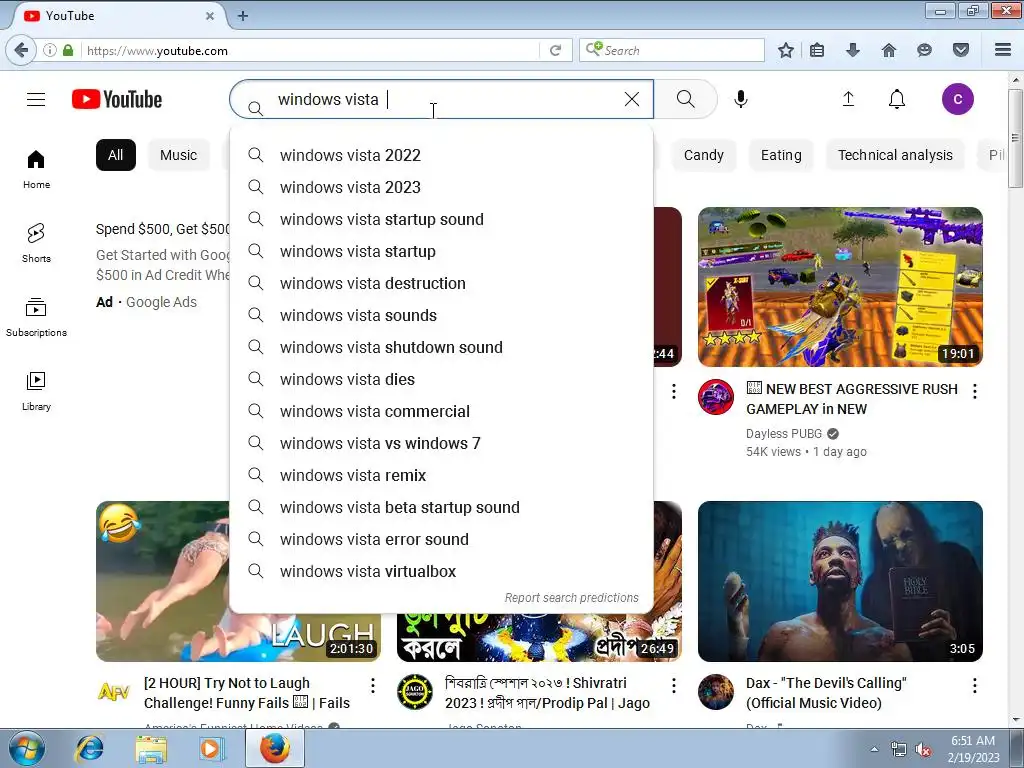The image size is (1024, 768).
Task: Open Windows Media Player from taskbar
Action: pyautogui.click(x=212, y=748)
